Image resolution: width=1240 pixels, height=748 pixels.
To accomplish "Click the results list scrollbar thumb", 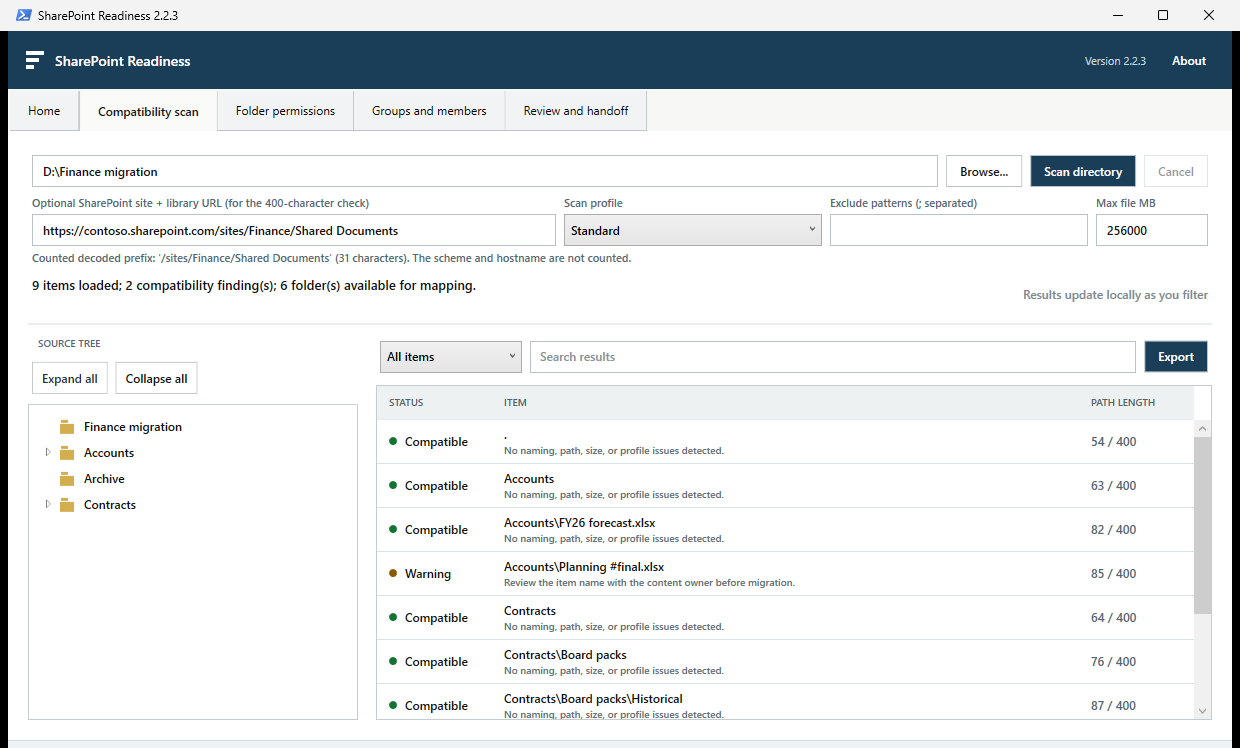I will click(x=1202, y=525).
